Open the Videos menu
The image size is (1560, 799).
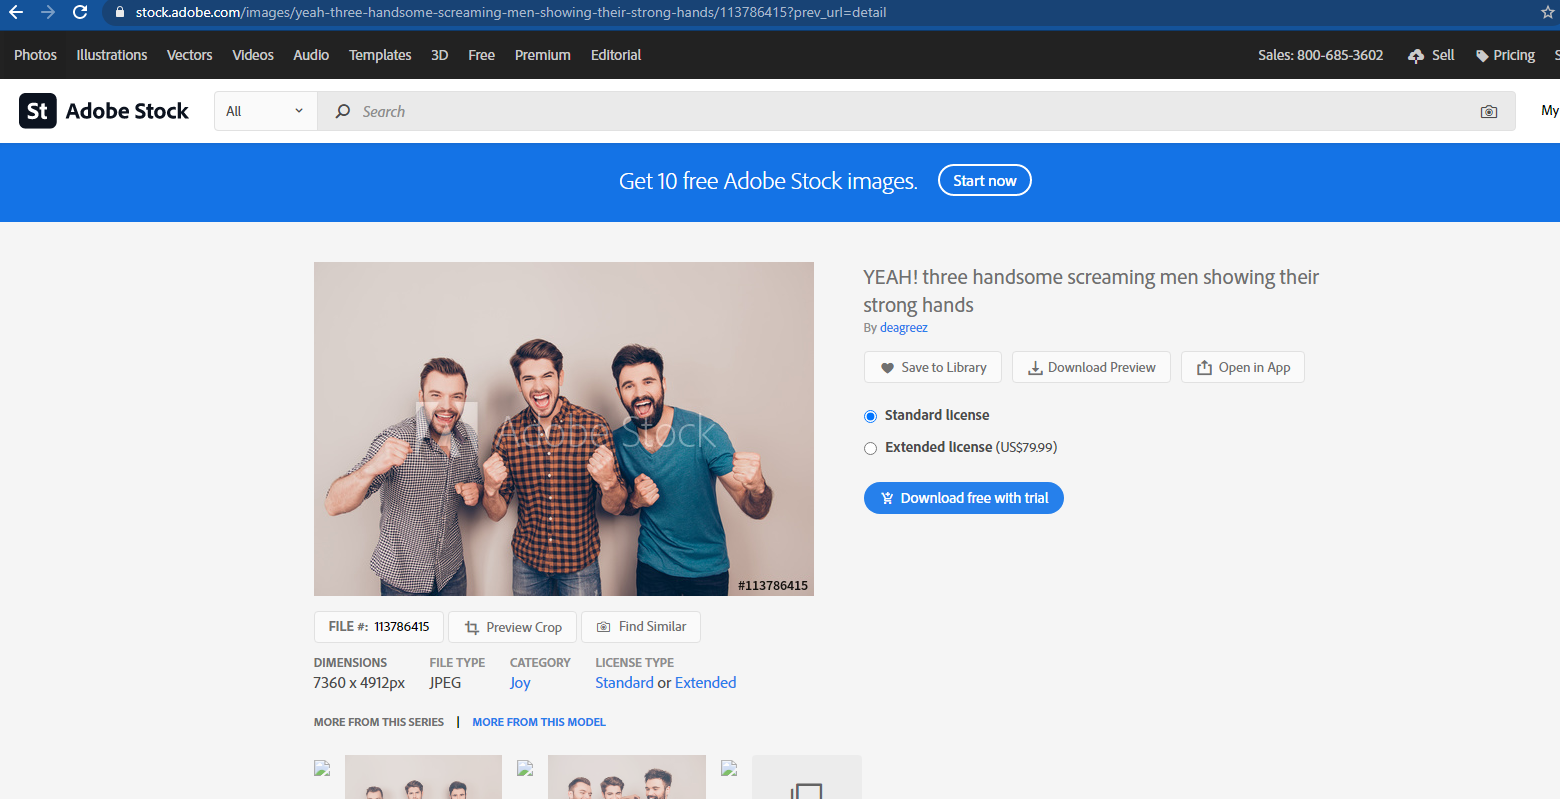[253, 55]
